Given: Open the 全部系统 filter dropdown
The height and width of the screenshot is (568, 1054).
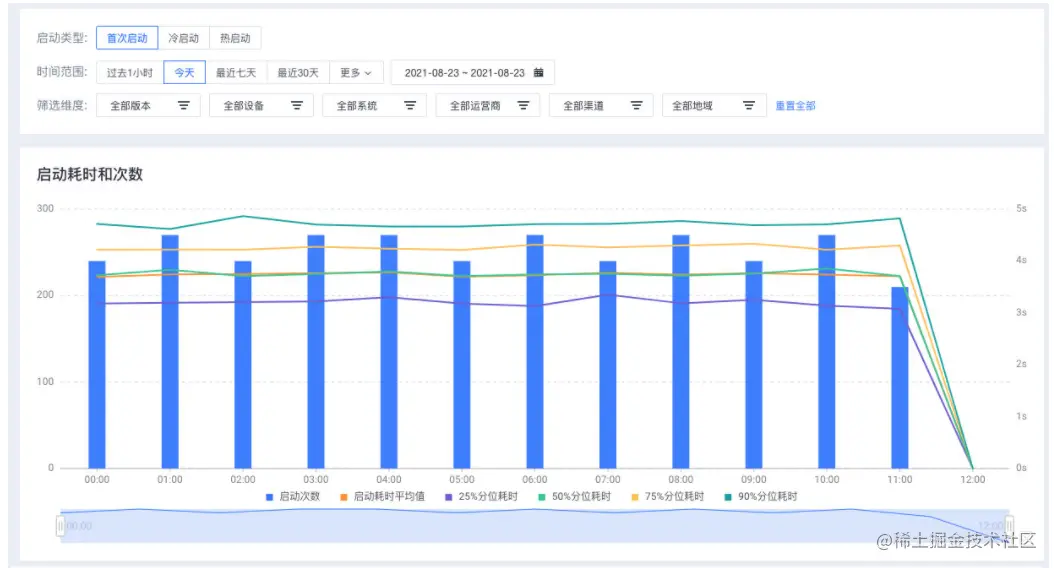Looking at the screenshot, I should tap(374, 106).
